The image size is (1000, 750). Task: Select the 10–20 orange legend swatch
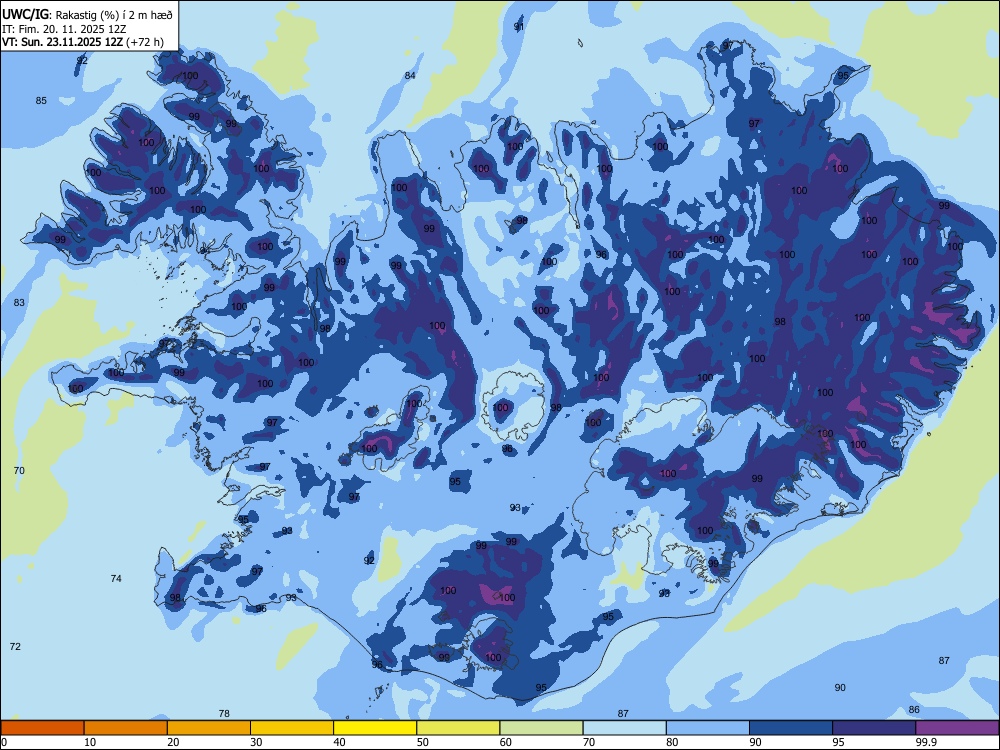[x=126, y=728]
